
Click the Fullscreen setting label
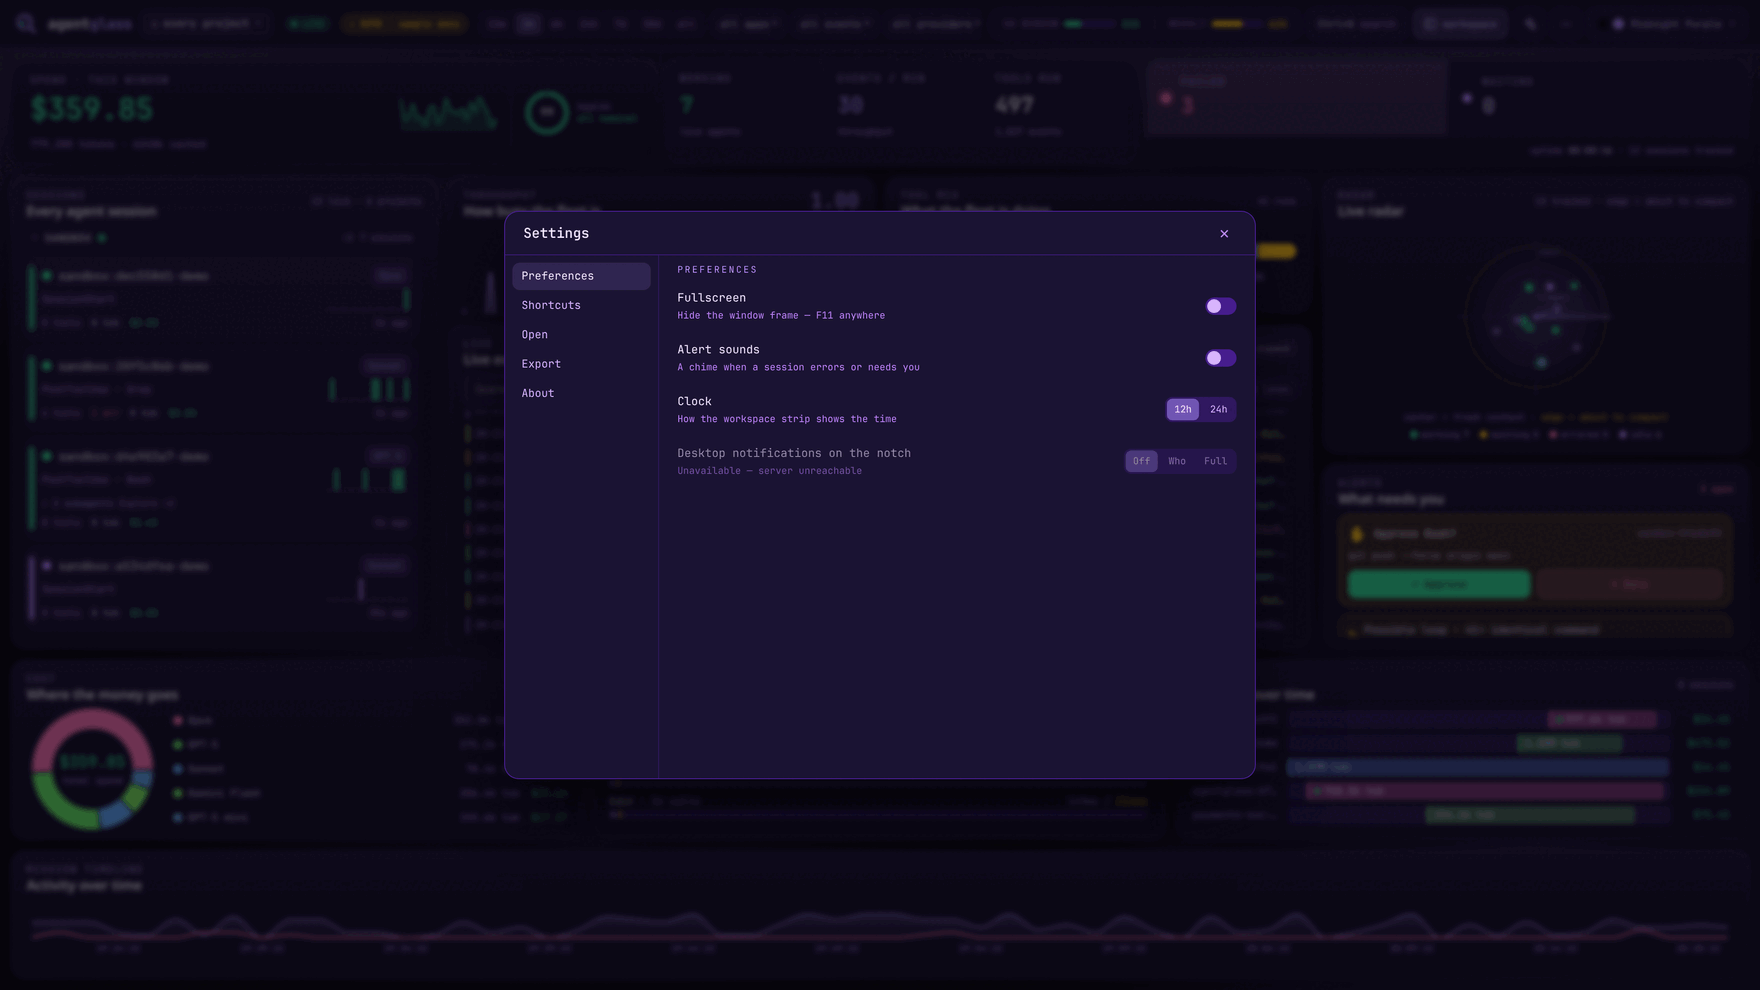[711, 298]
